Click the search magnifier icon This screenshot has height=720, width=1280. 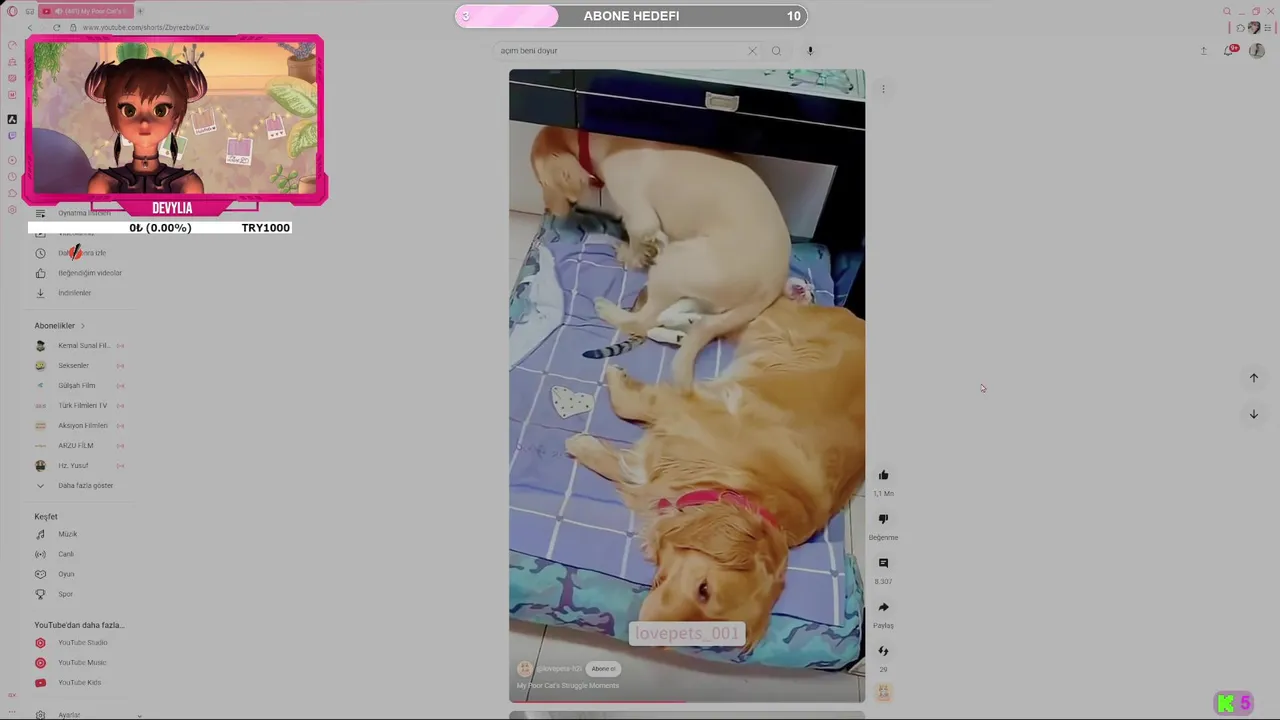click(776, 51)
